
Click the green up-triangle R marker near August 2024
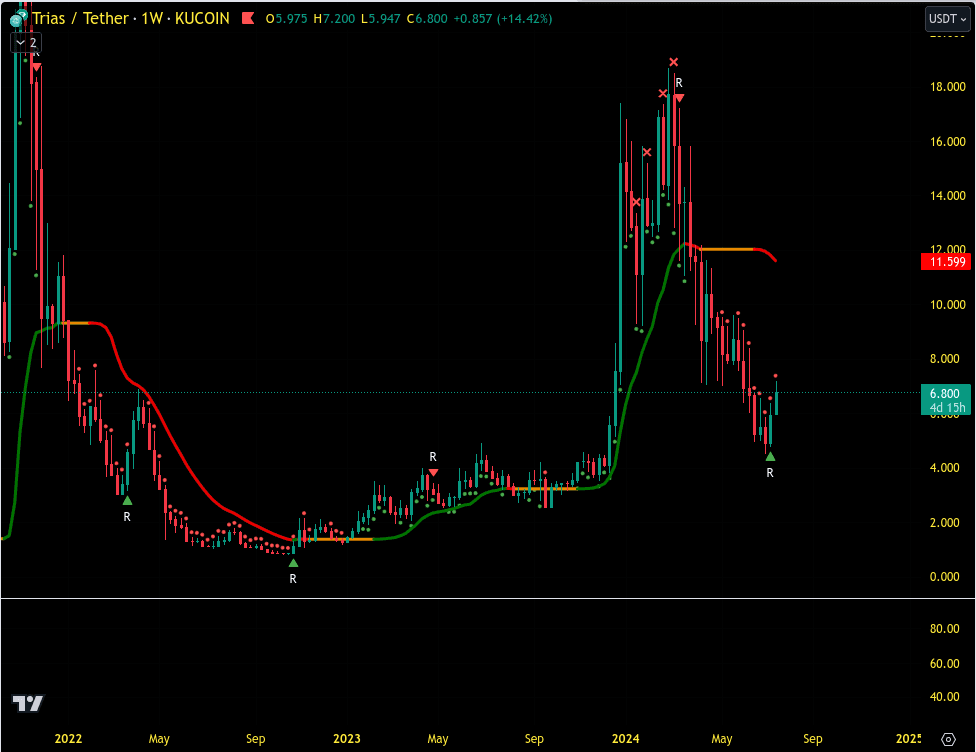770,457
